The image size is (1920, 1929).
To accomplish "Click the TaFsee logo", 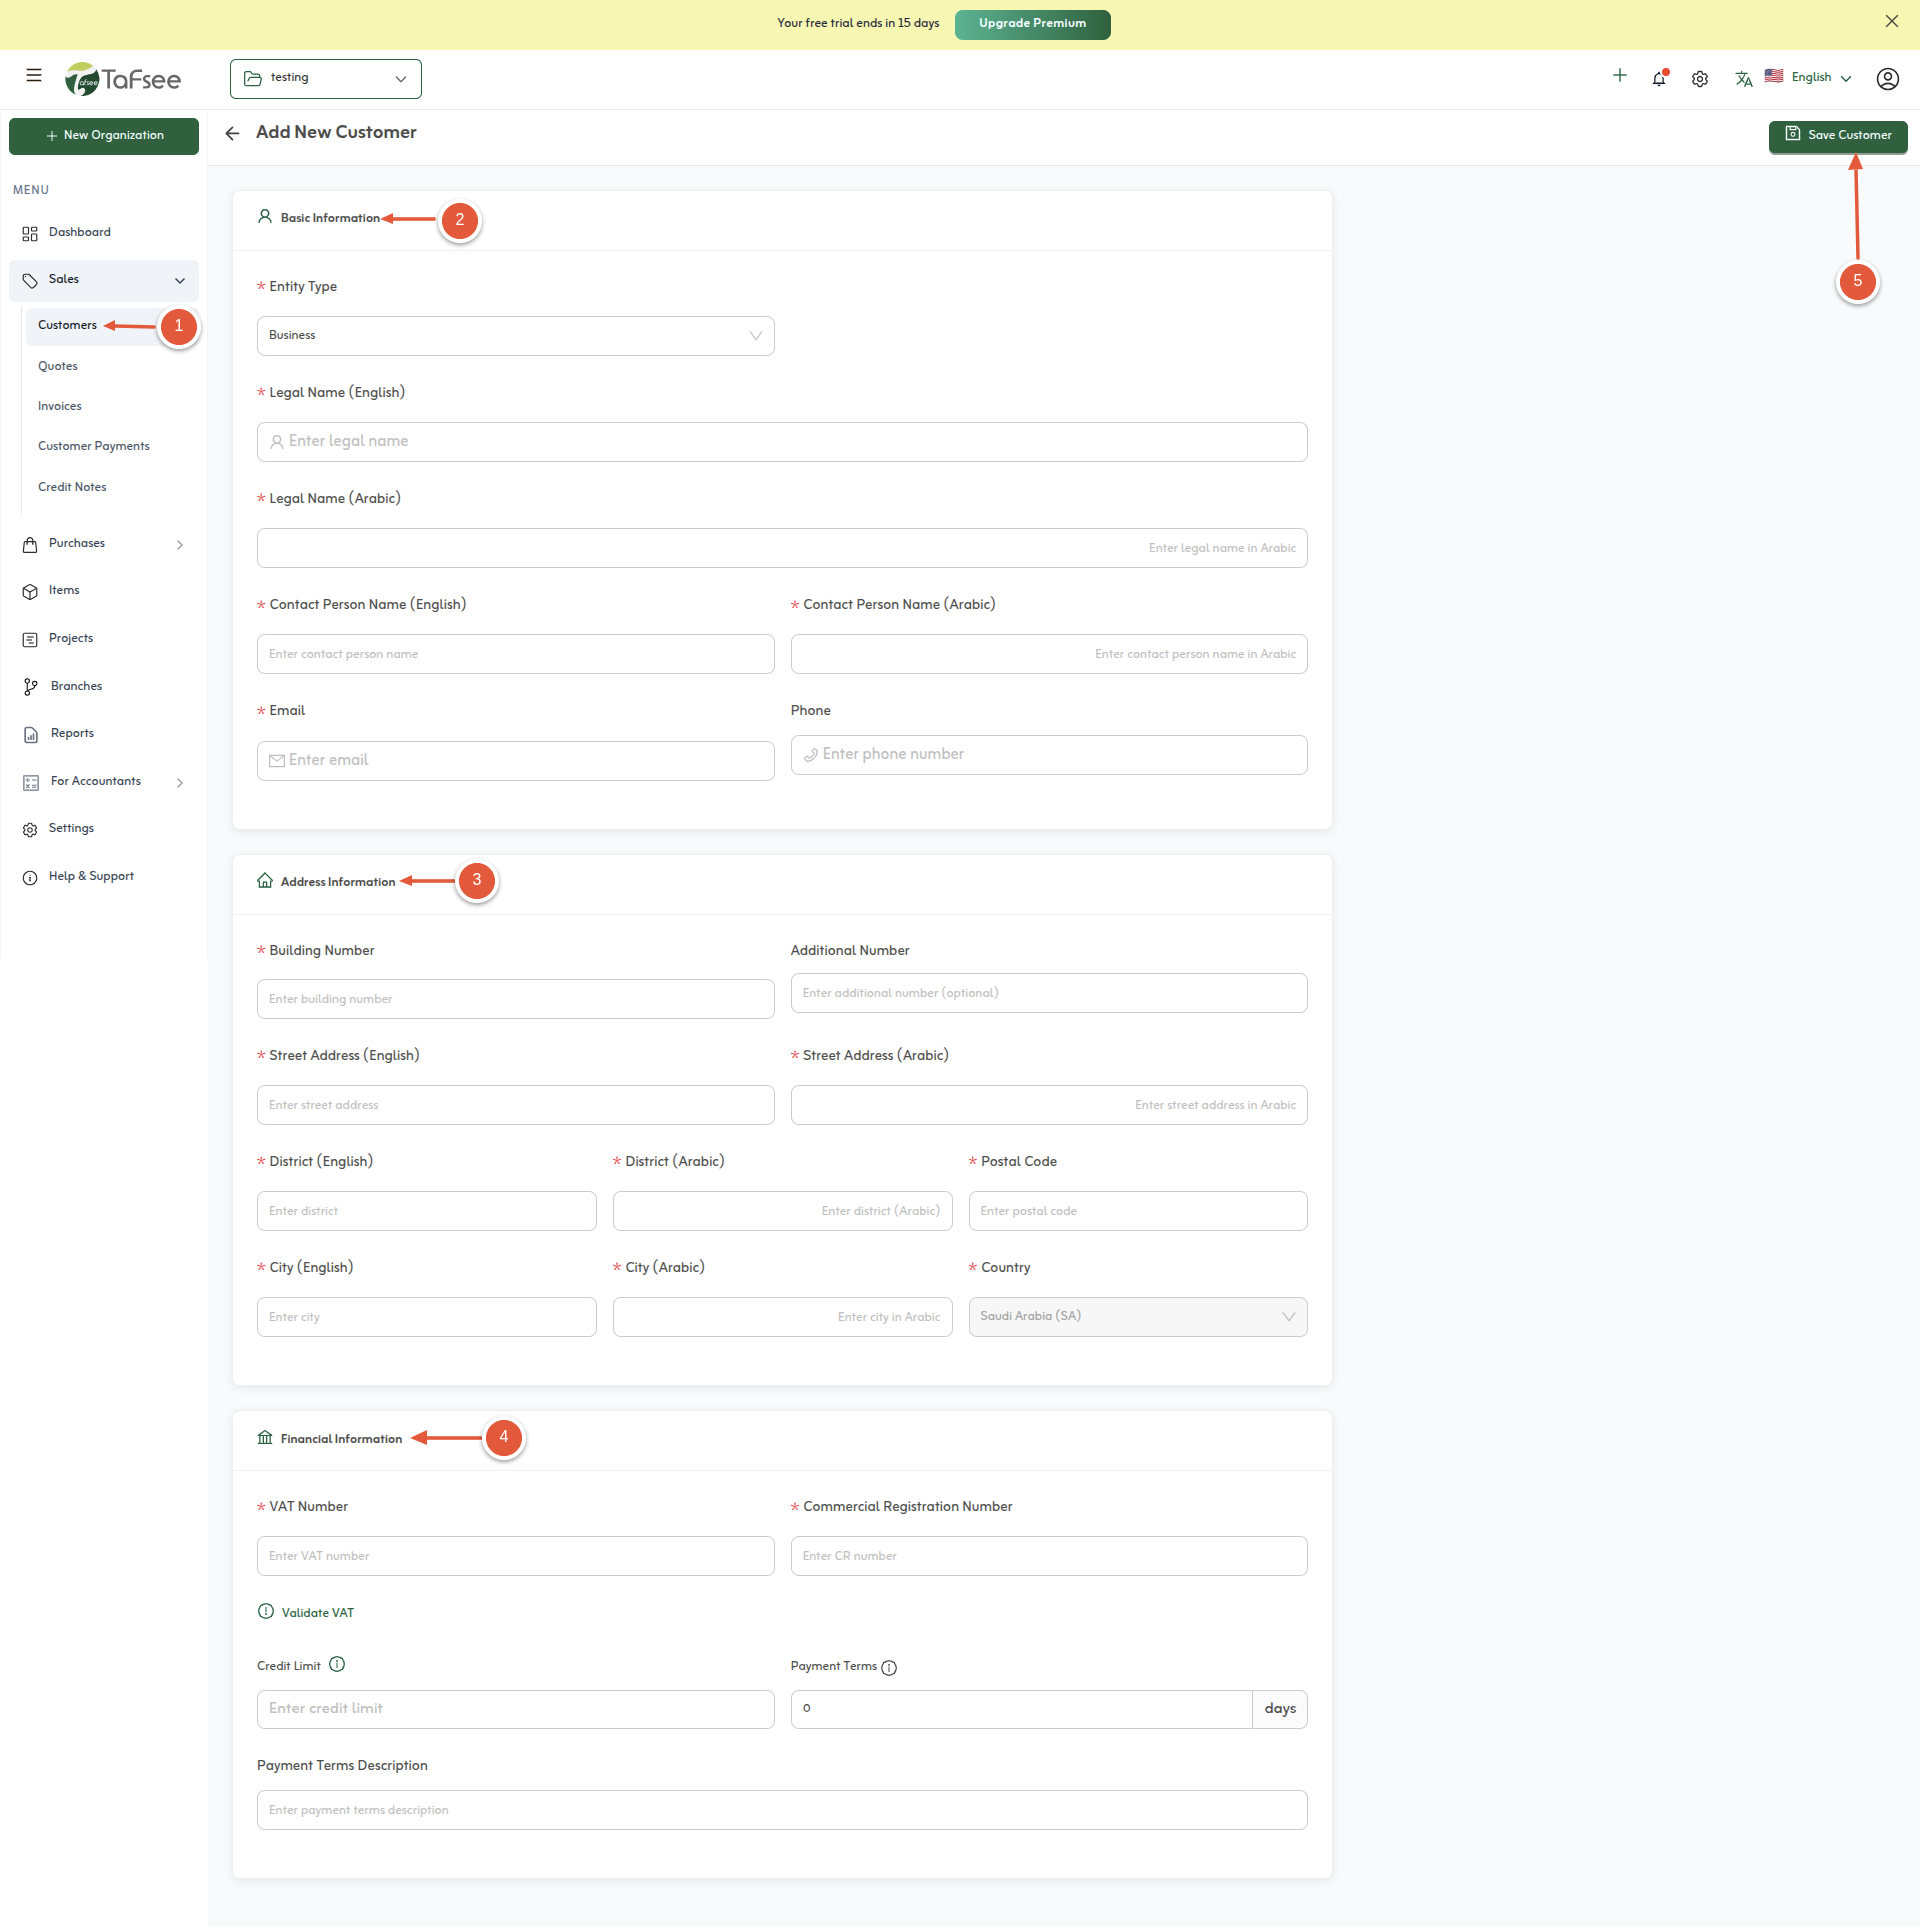I will tap(123, 79).
